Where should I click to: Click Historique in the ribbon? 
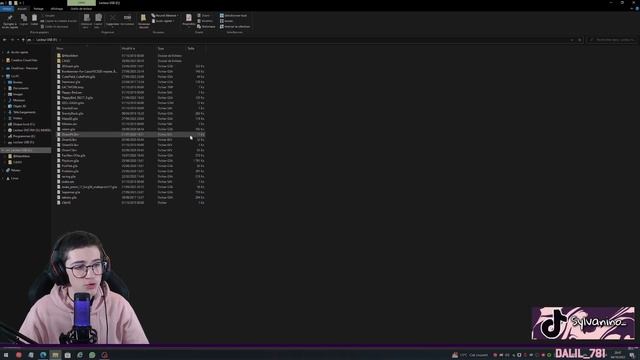206,27
